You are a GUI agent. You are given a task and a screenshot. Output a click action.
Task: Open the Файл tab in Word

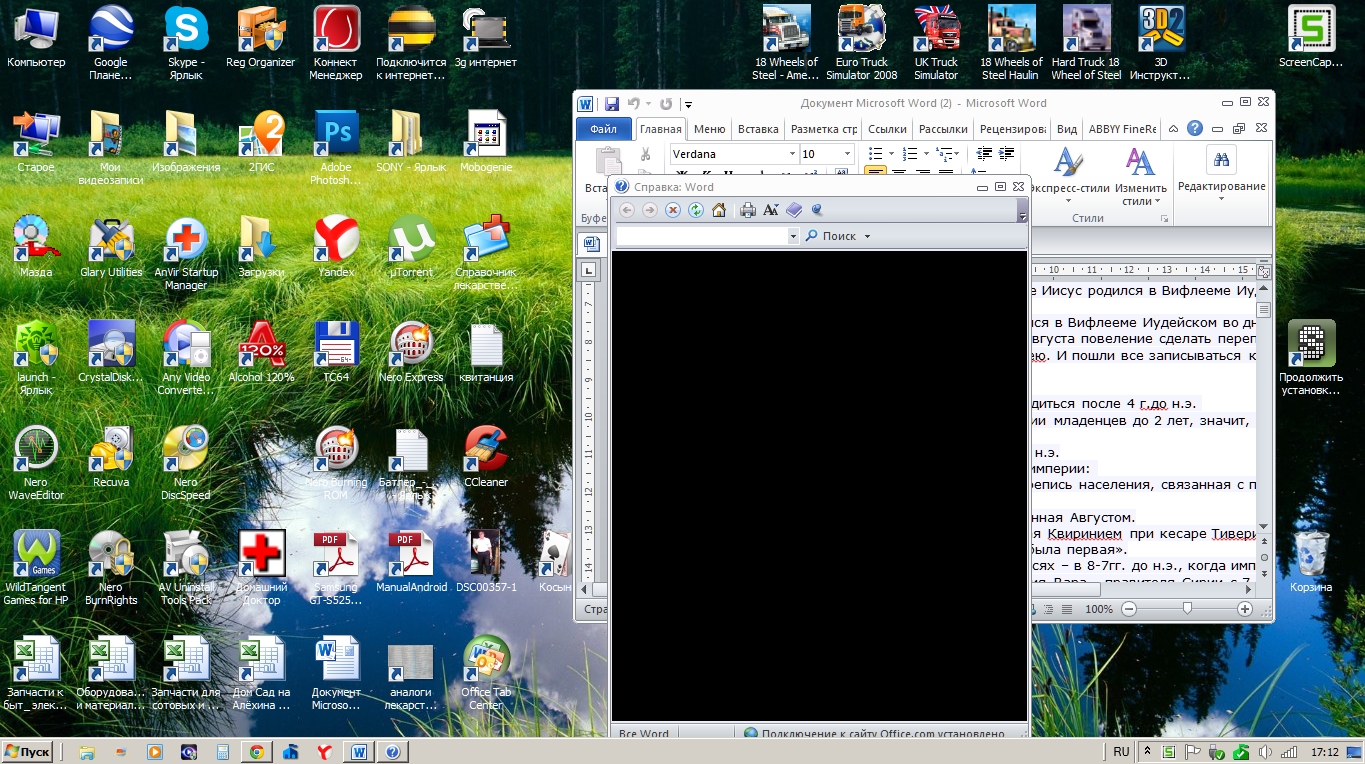click(603, 129)
